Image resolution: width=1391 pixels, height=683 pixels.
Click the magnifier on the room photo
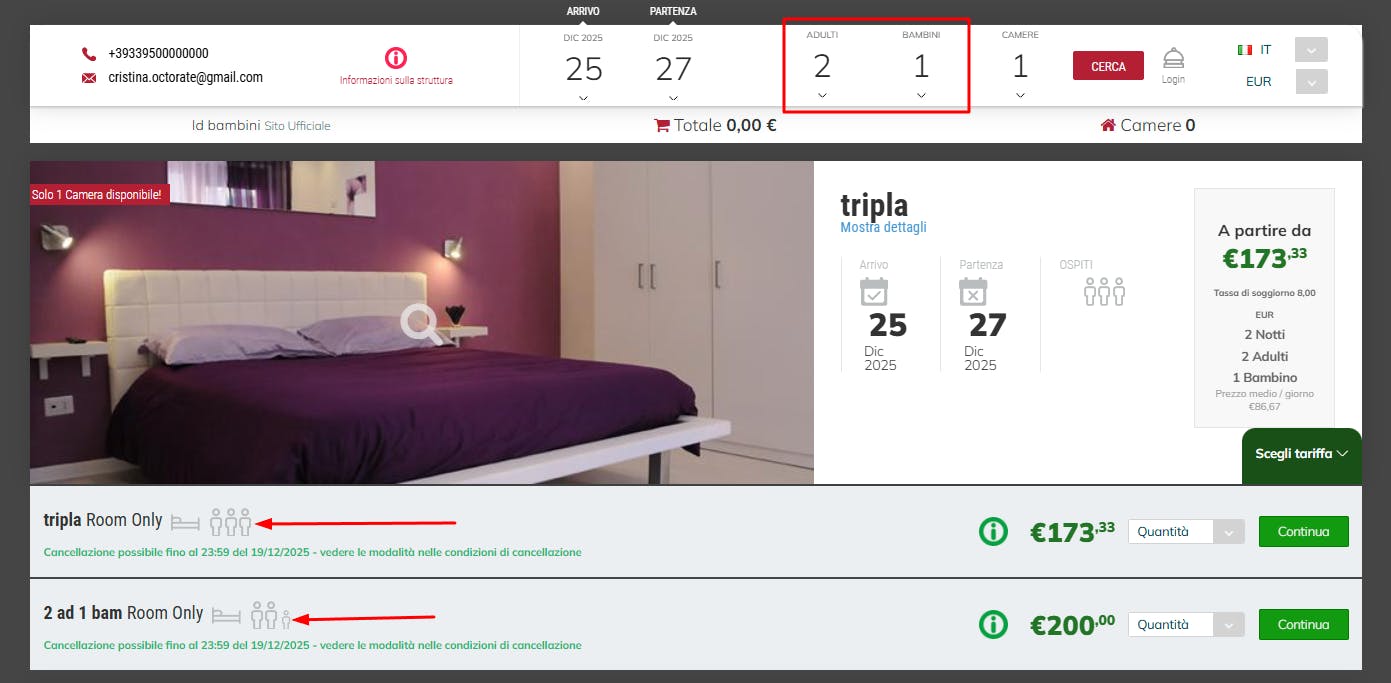pos(421,324)
